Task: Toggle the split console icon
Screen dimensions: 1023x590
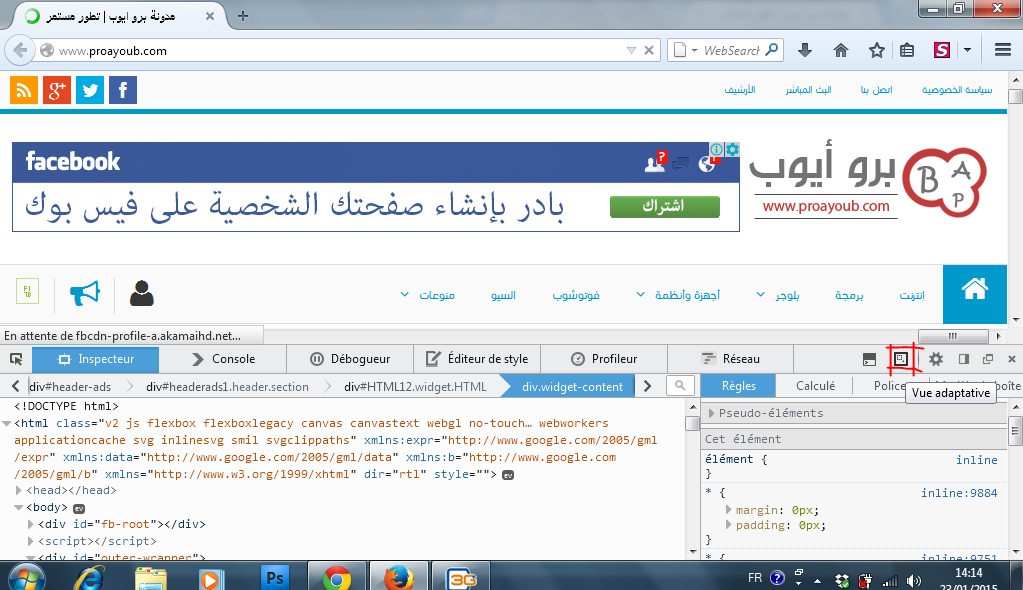Action: (869, 360)
